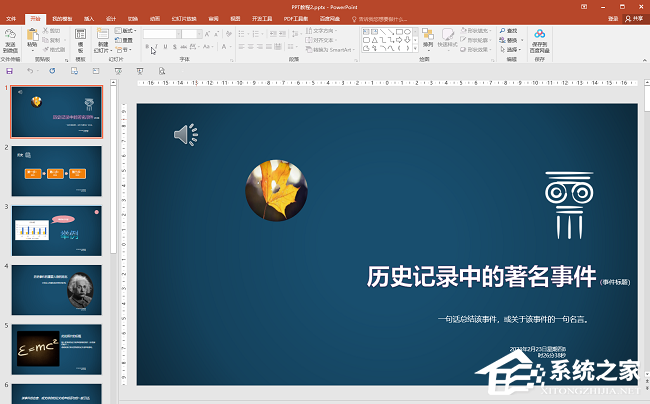Click the speaker audio icon on the slide

[x=185, y=135]
